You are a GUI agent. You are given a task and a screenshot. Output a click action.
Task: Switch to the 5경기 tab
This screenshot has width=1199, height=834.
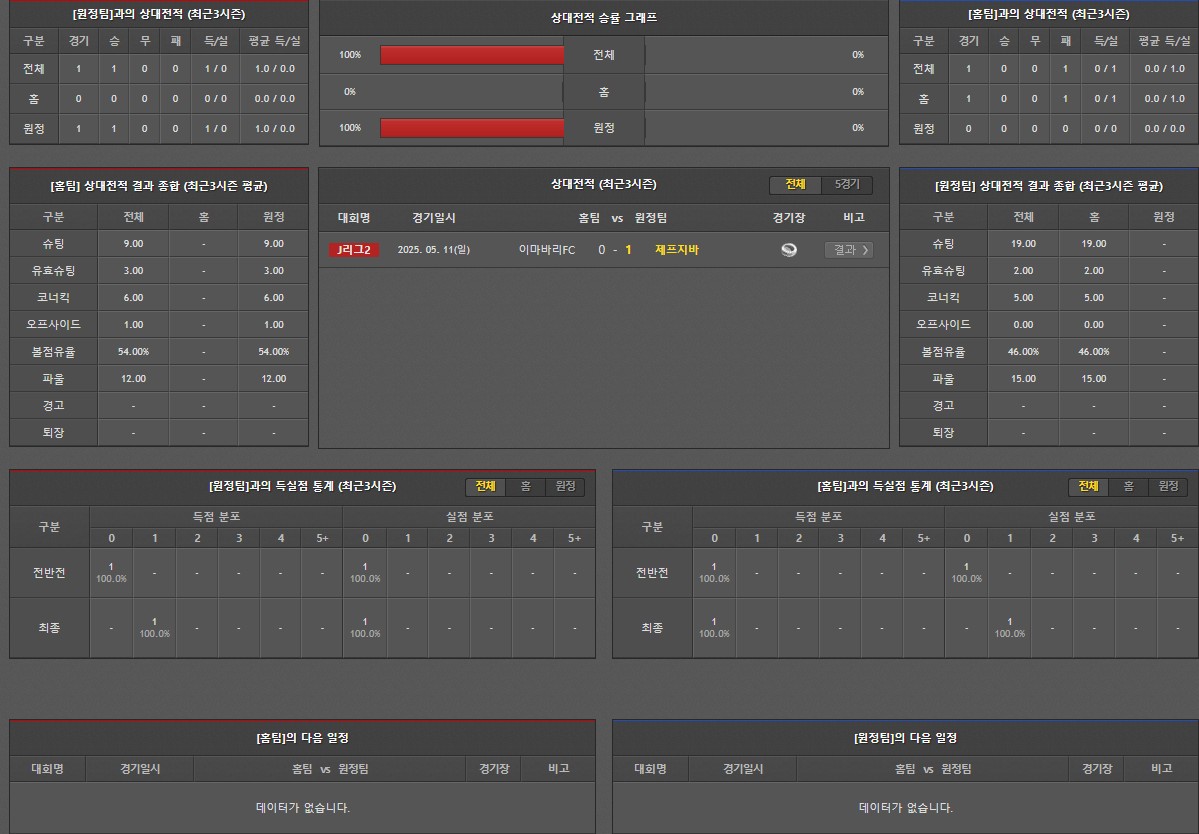[847, 185]
